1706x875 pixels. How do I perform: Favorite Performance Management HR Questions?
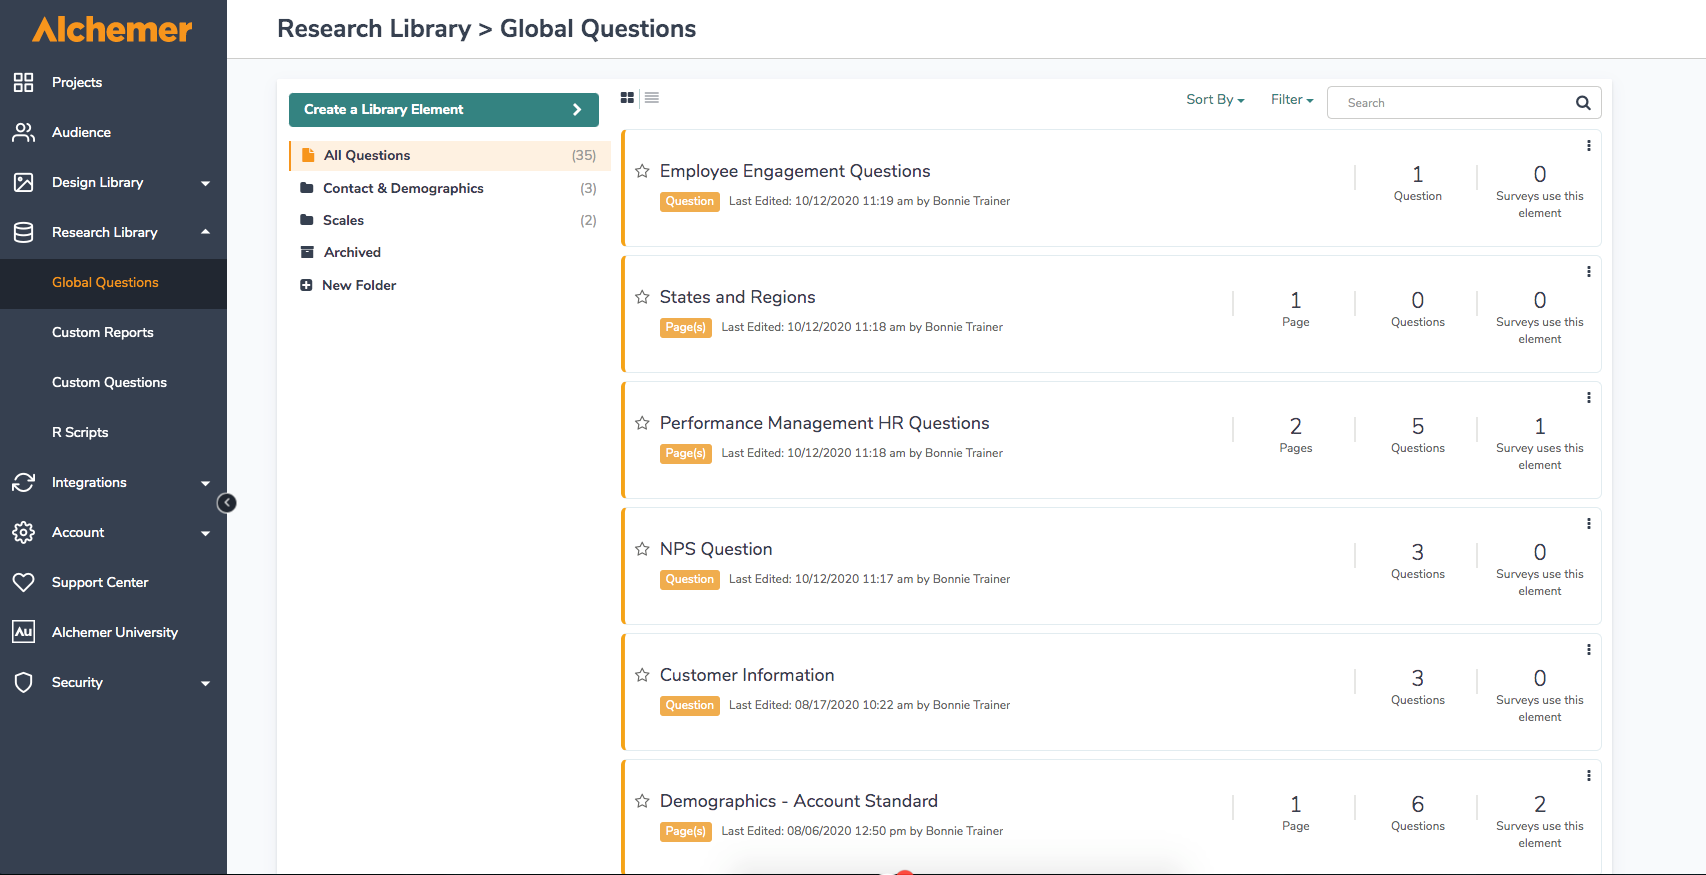(x=642, y=423)
